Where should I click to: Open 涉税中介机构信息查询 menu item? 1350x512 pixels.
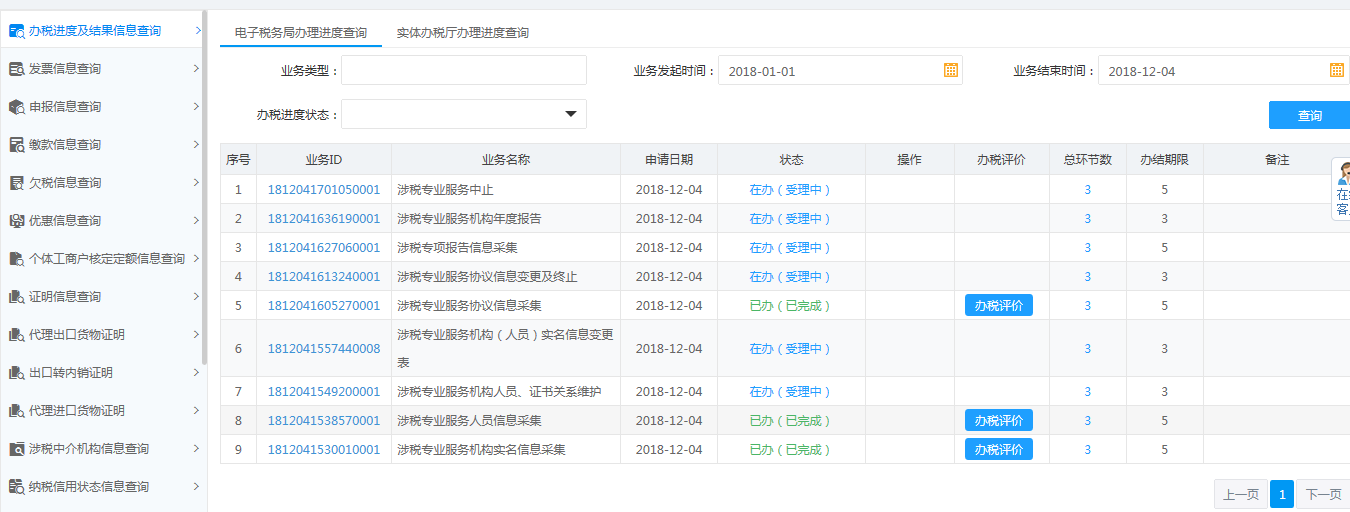tap(89, 449)
